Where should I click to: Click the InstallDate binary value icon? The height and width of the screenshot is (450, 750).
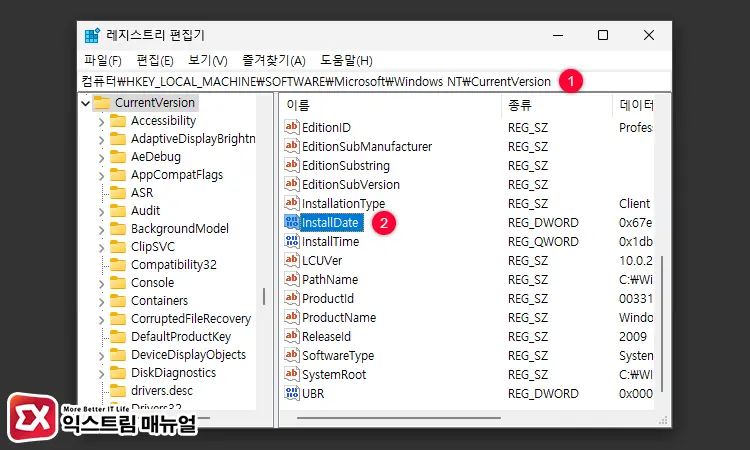(292, 222)
